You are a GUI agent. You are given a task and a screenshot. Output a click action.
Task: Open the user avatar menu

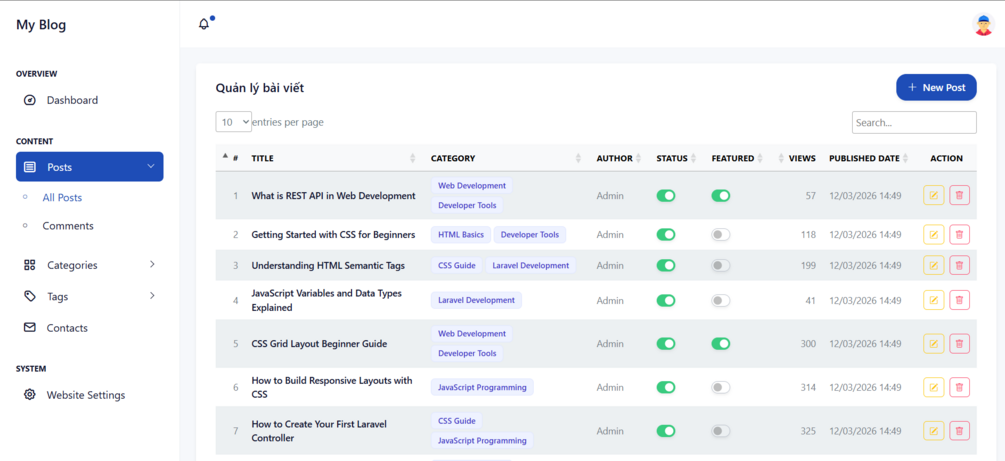982,25
